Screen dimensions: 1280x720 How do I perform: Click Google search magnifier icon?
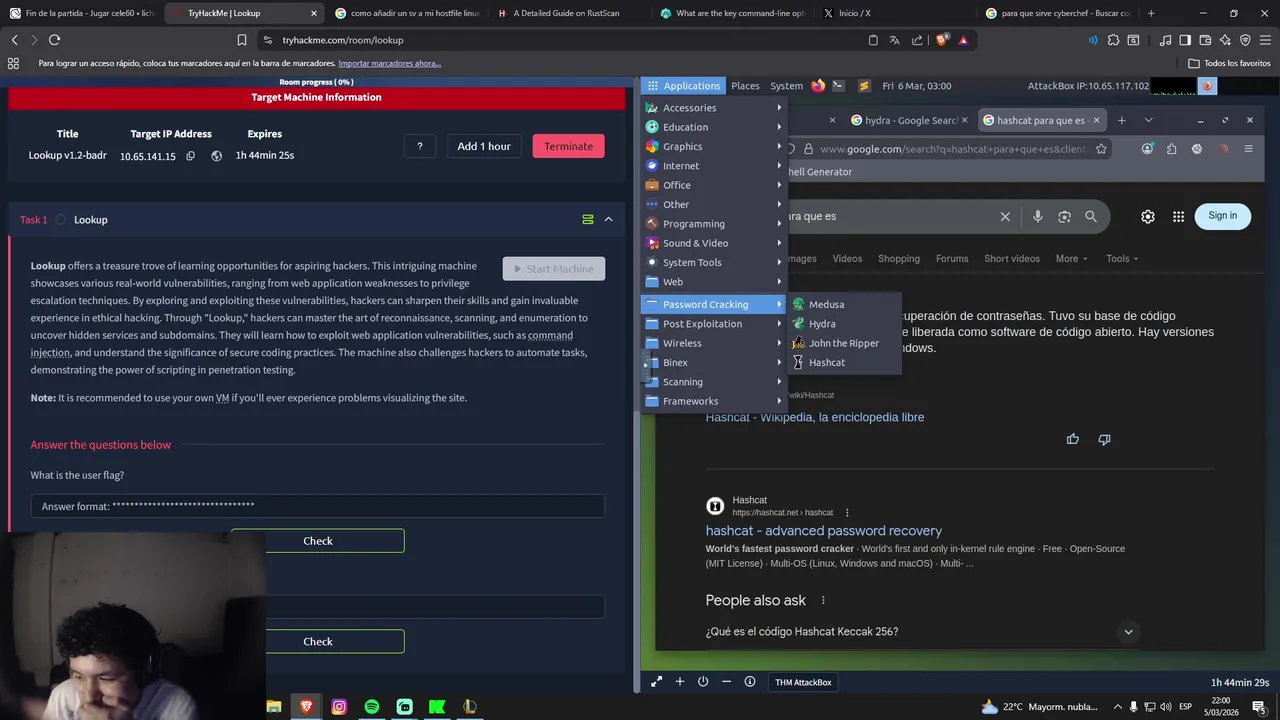pos(1091,216)
